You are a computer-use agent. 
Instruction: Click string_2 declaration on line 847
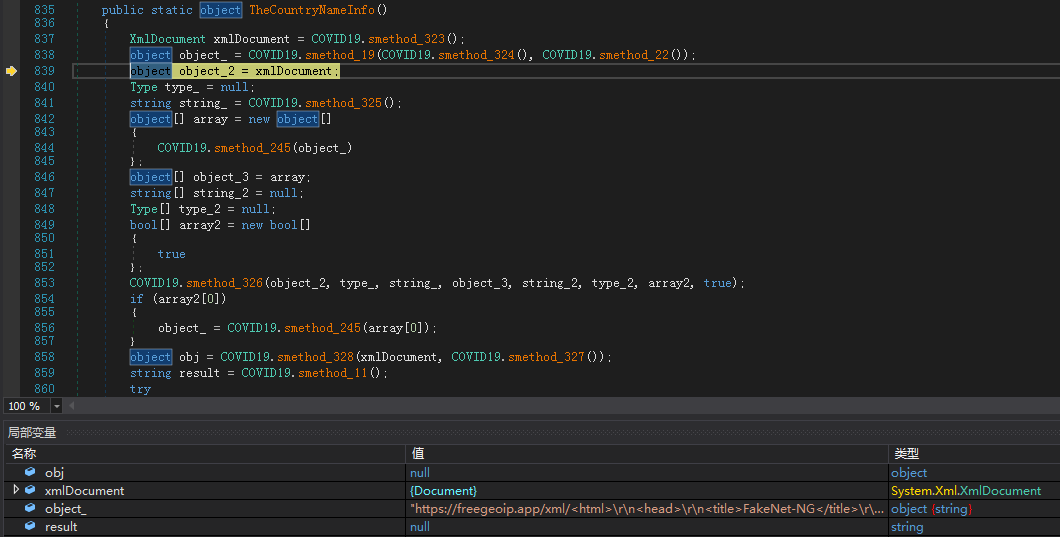tap(221, 193)
